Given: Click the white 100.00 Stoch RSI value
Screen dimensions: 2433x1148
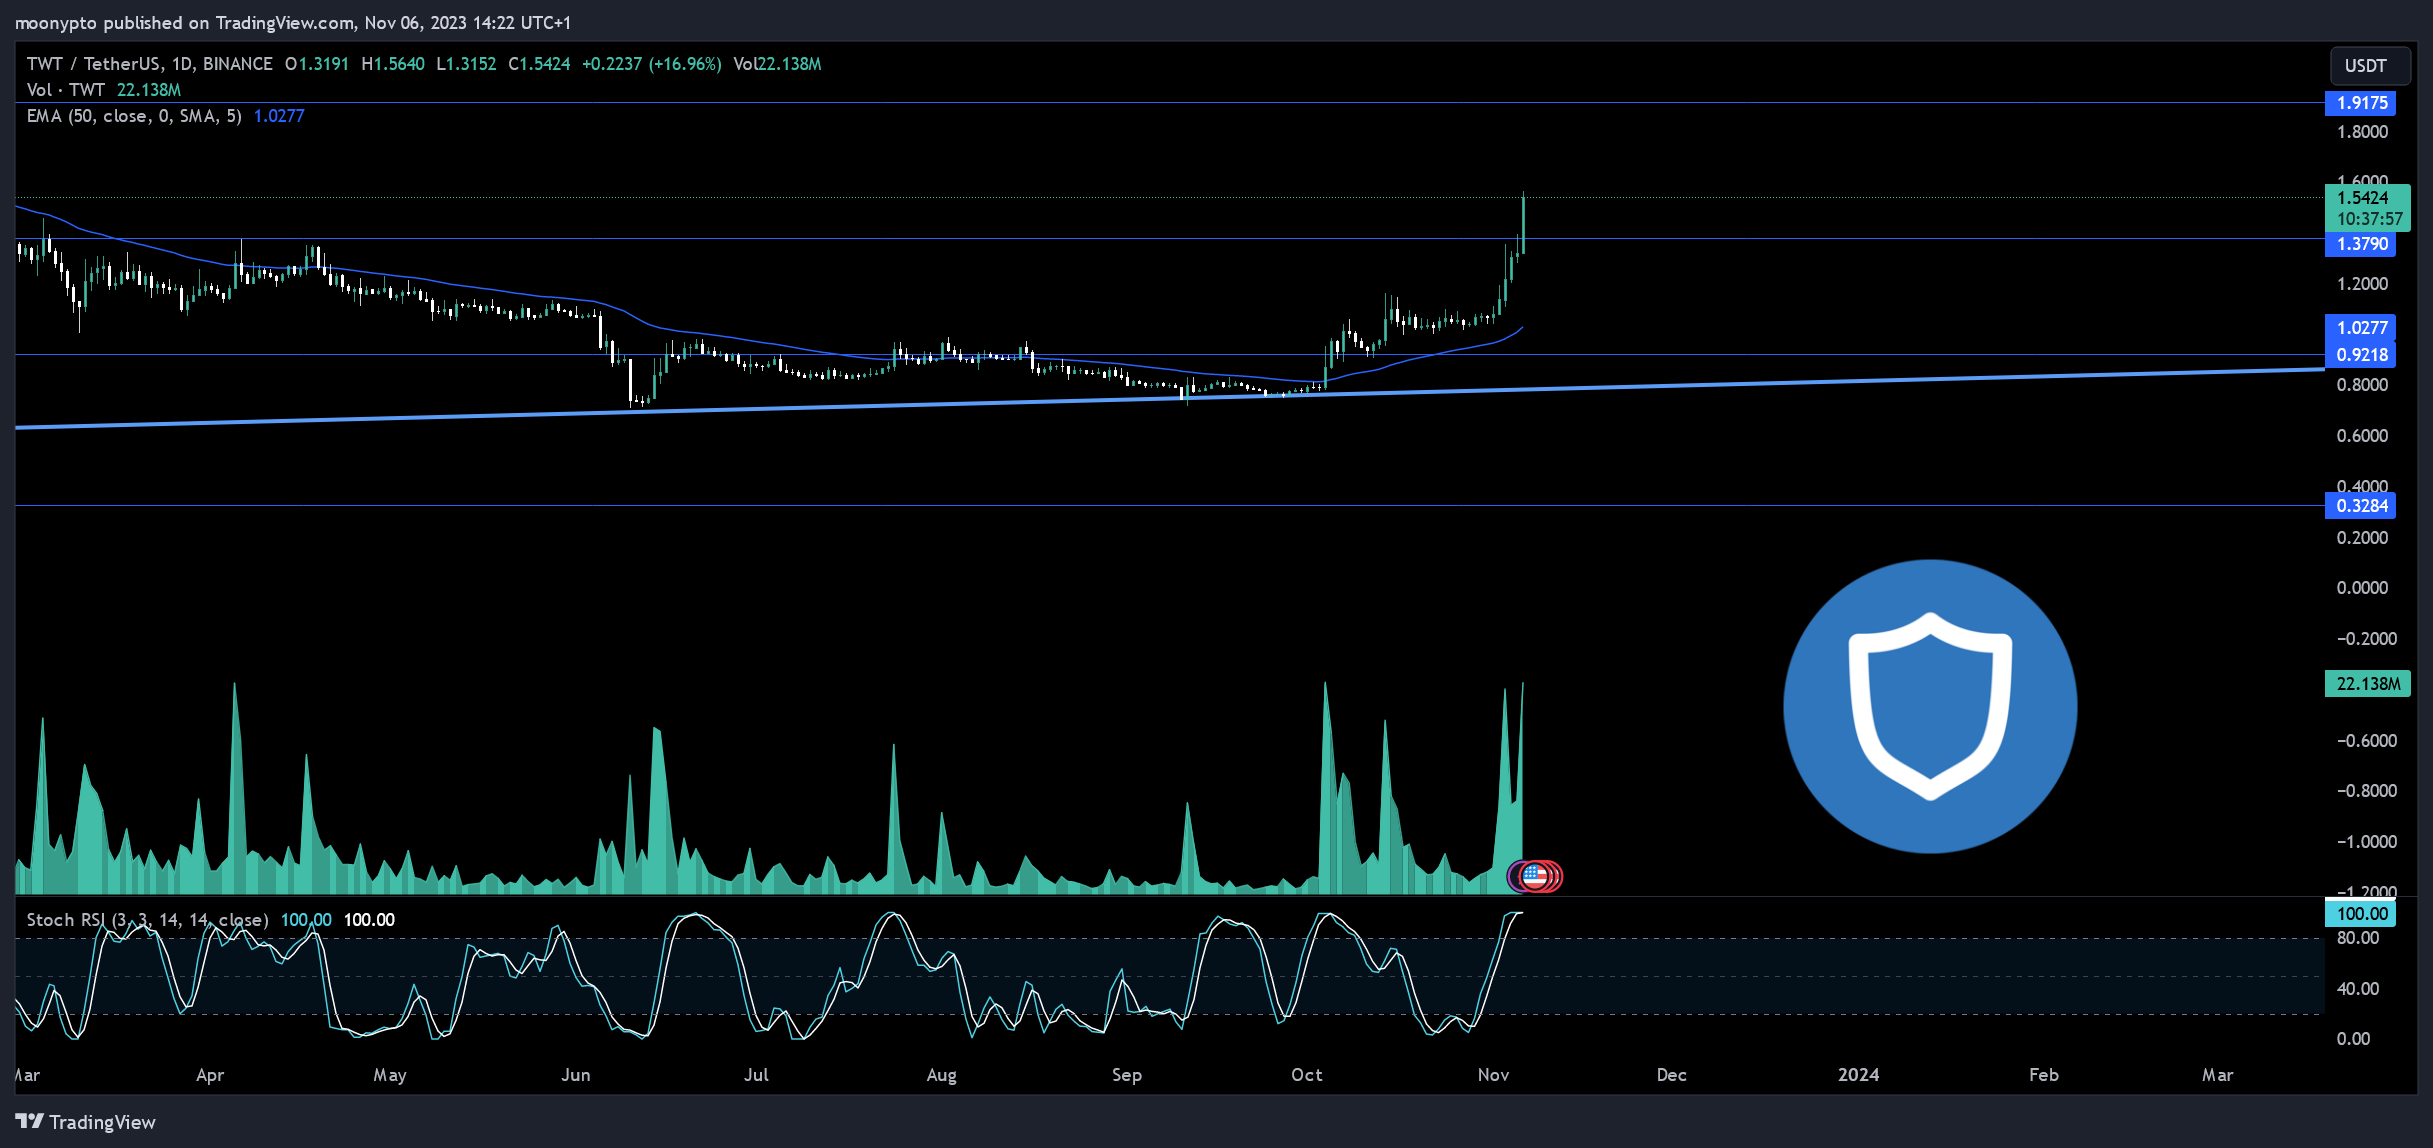Looking at the screenshot, I should [x=369, y=920].
